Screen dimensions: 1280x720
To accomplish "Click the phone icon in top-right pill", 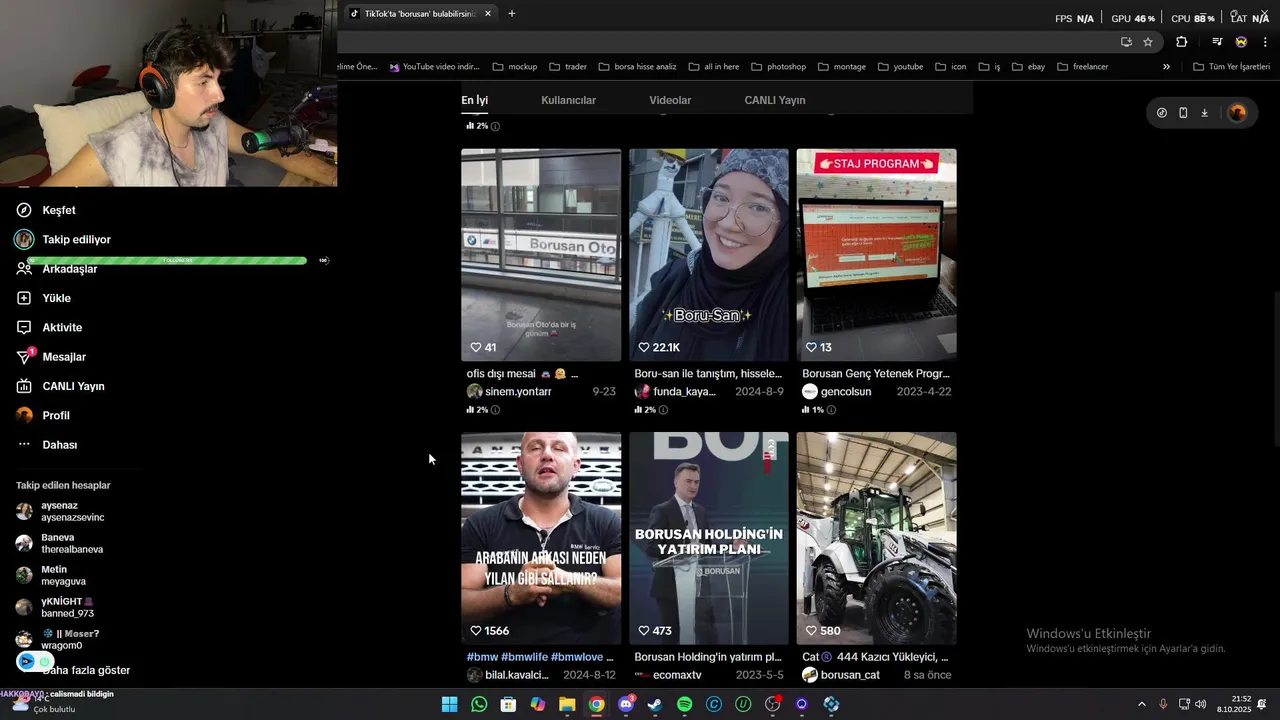I will point(1183,113).
